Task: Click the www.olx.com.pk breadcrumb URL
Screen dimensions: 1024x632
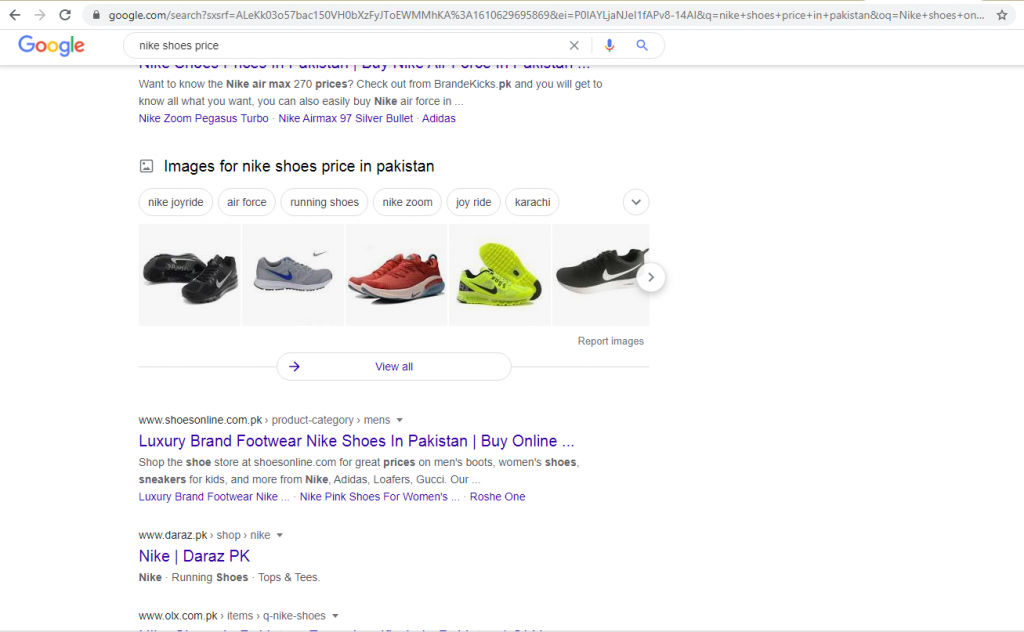Action: [x=232, y=616]
